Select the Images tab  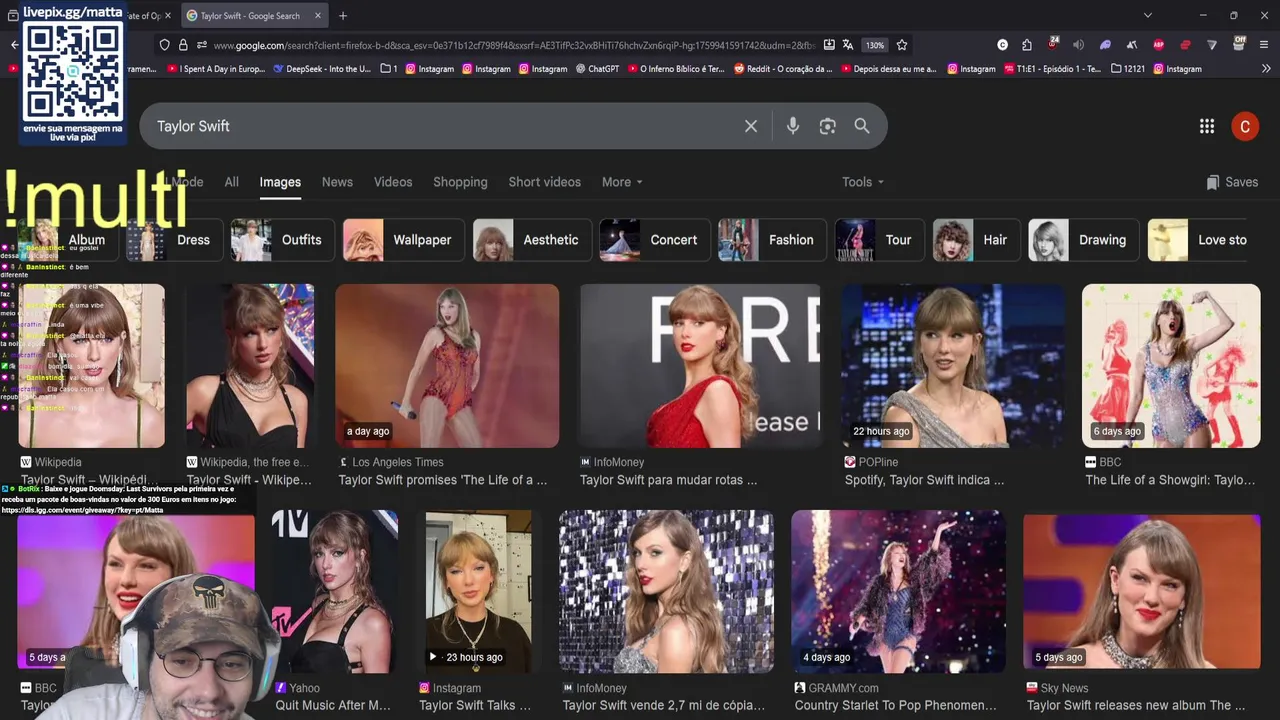coord(280,182)
